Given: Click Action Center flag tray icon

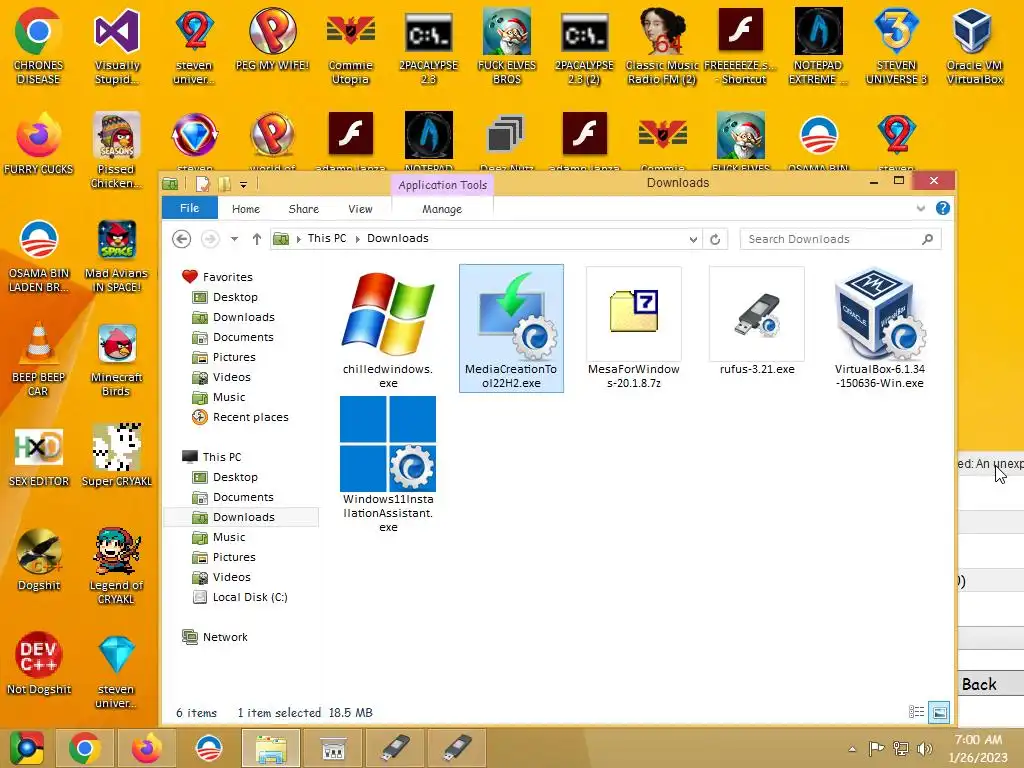Looking at the screenshot, I should pos(876,748).
